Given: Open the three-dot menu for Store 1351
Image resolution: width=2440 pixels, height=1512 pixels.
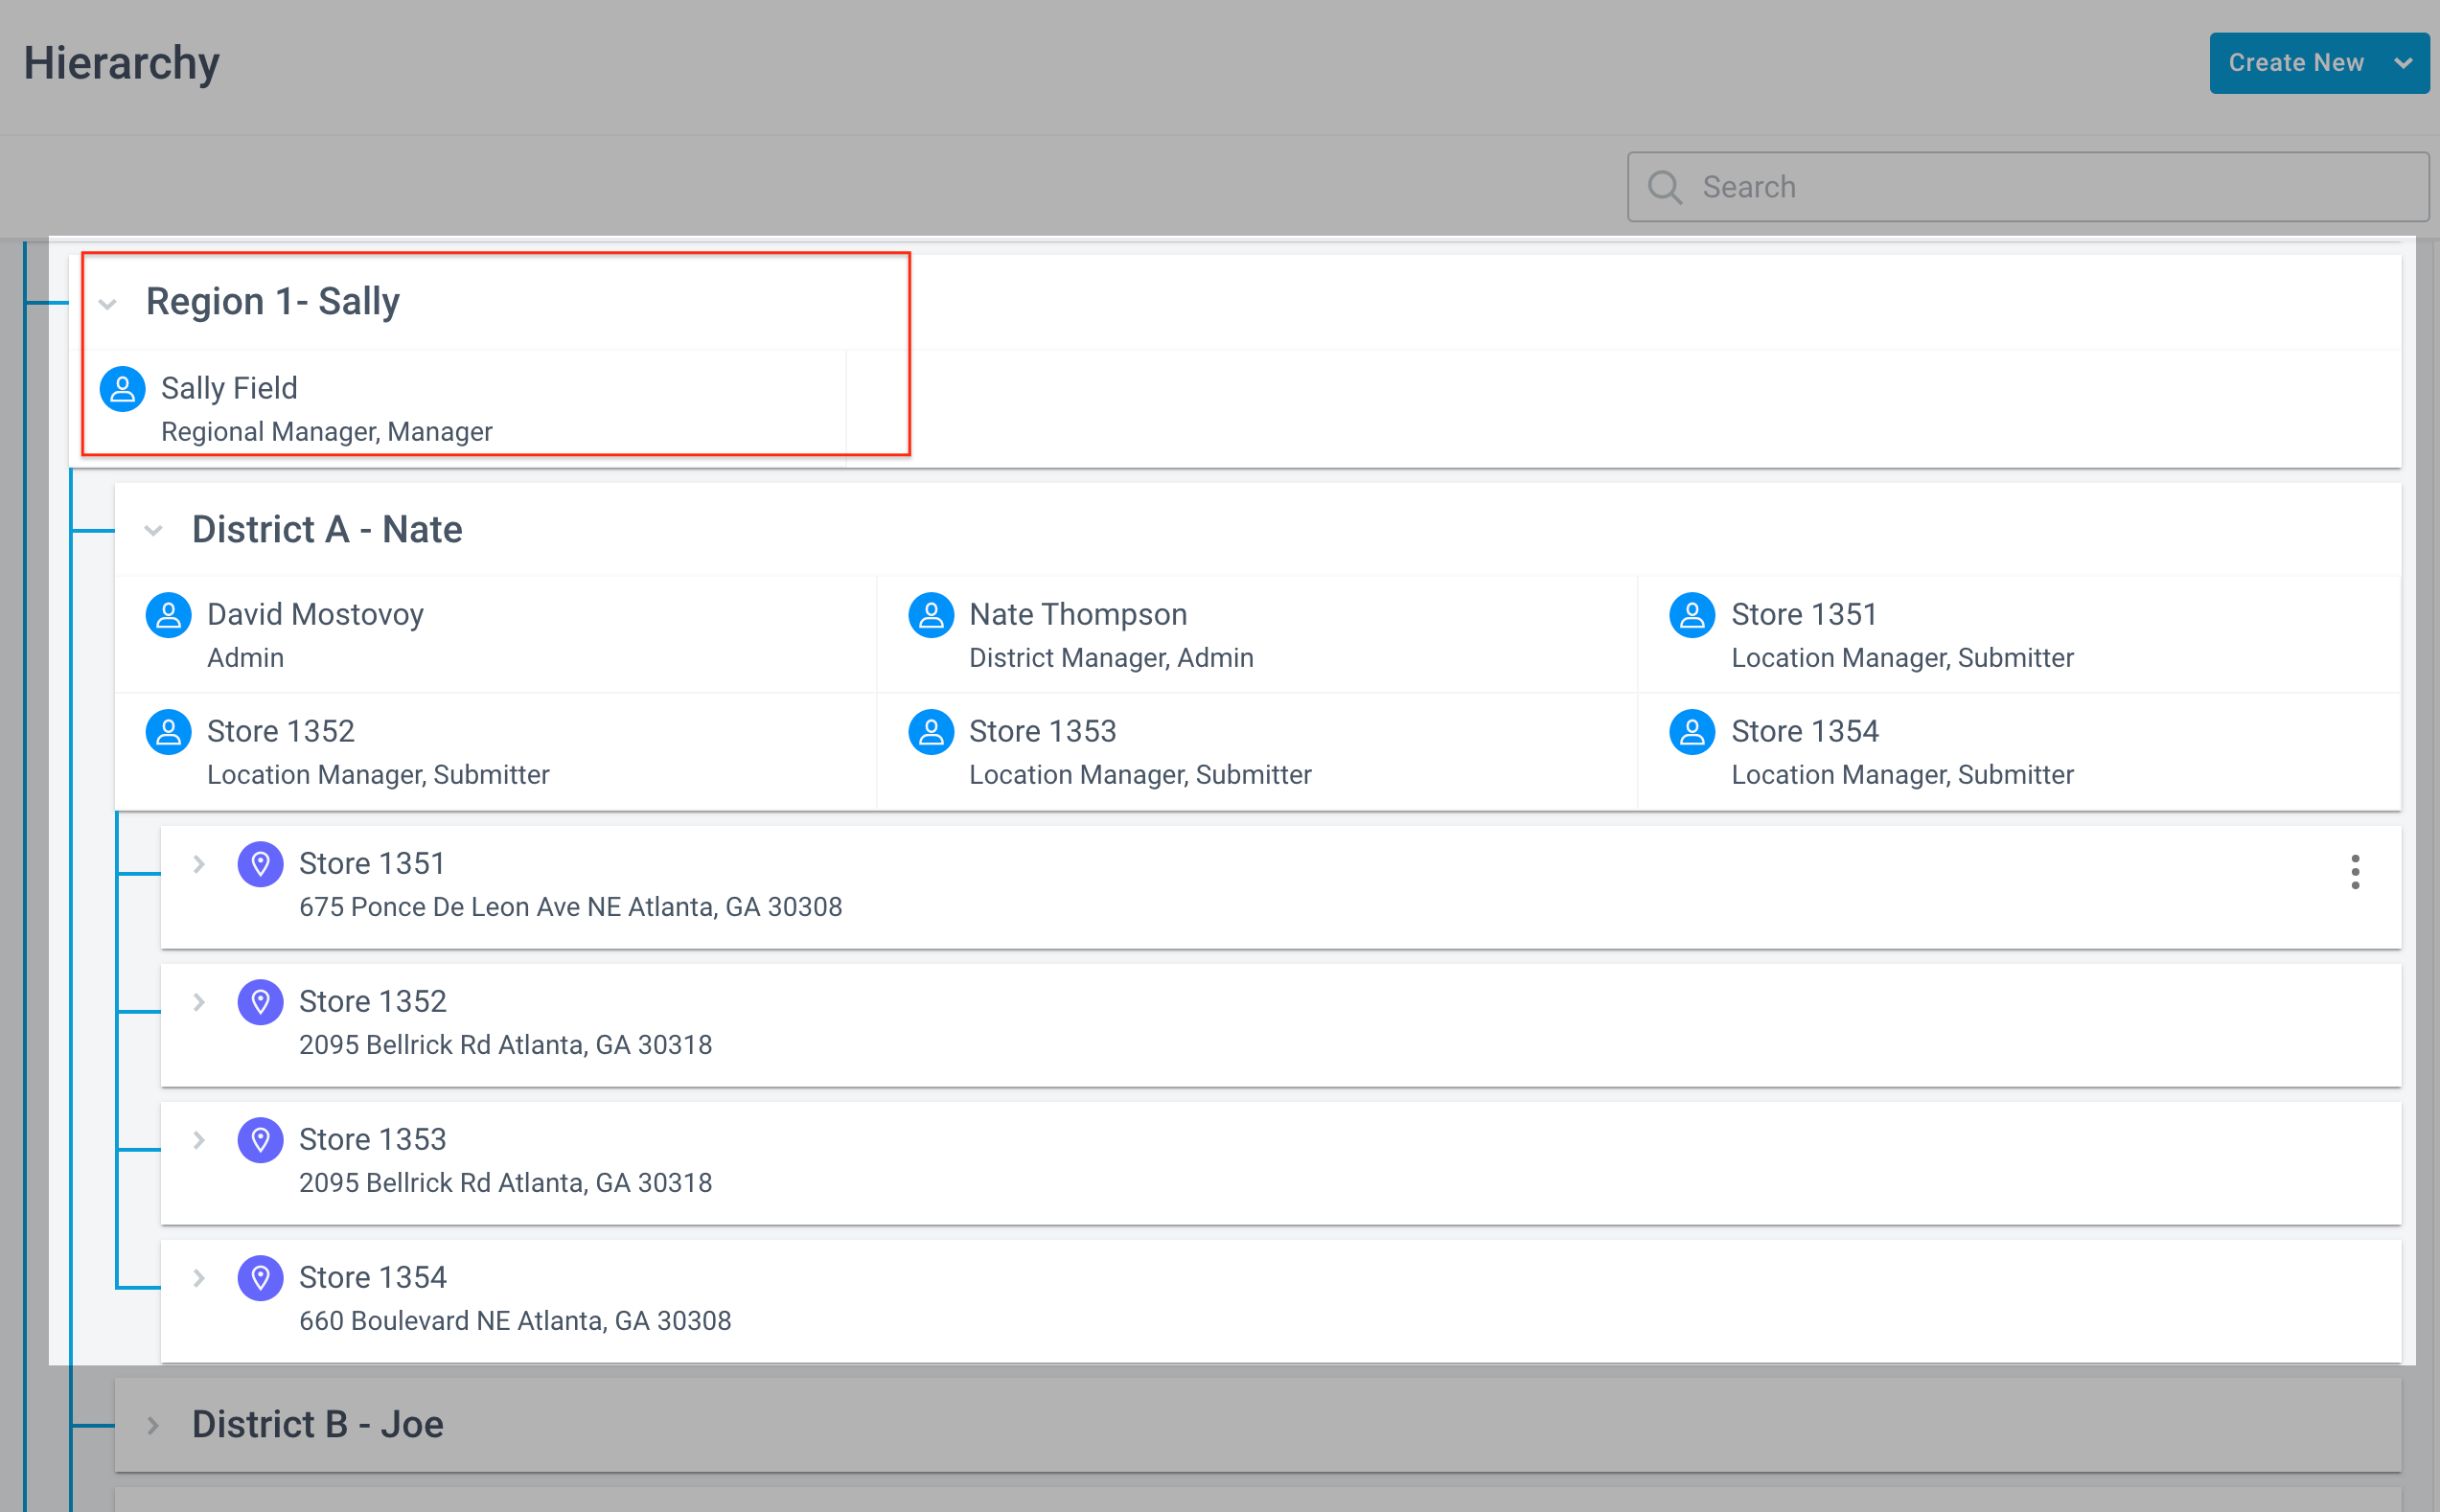Looking at the screenshot, I should coord(2355,872).
